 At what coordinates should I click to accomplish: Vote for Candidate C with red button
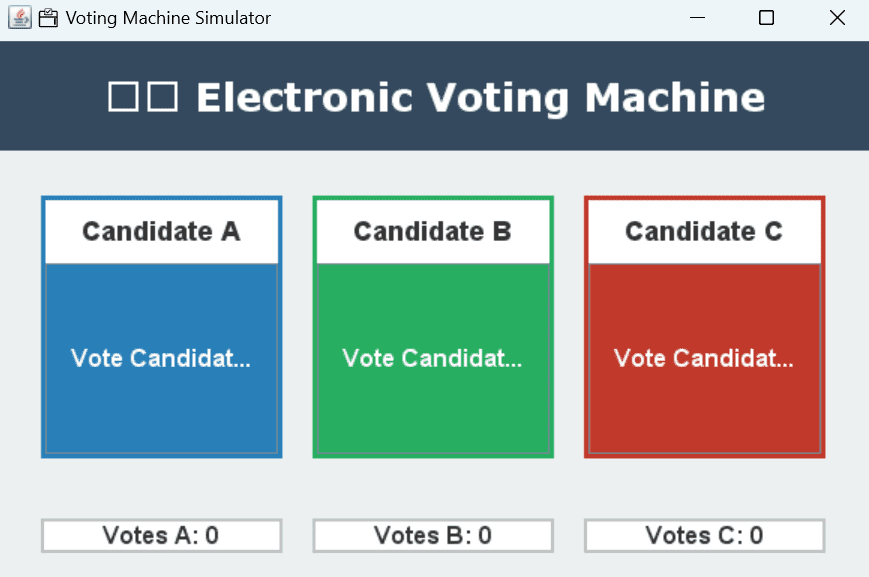pyautogui.click(x=704, y=359)
